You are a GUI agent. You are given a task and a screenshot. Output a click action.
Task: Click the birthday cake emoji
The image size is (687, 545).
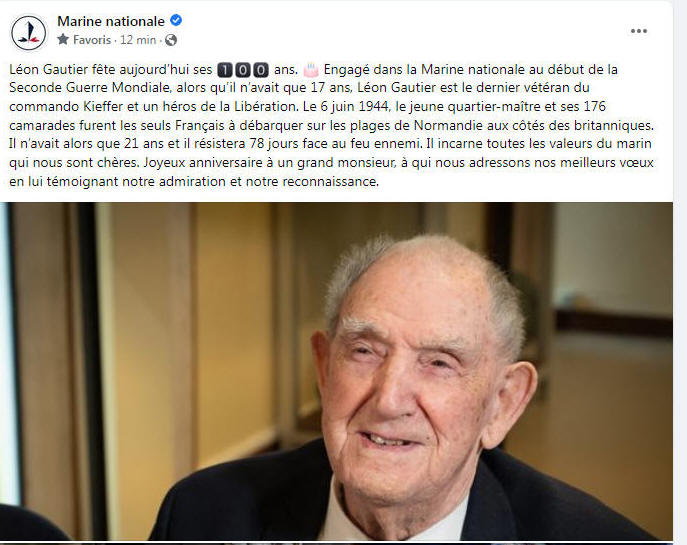[x=311, y=70]
